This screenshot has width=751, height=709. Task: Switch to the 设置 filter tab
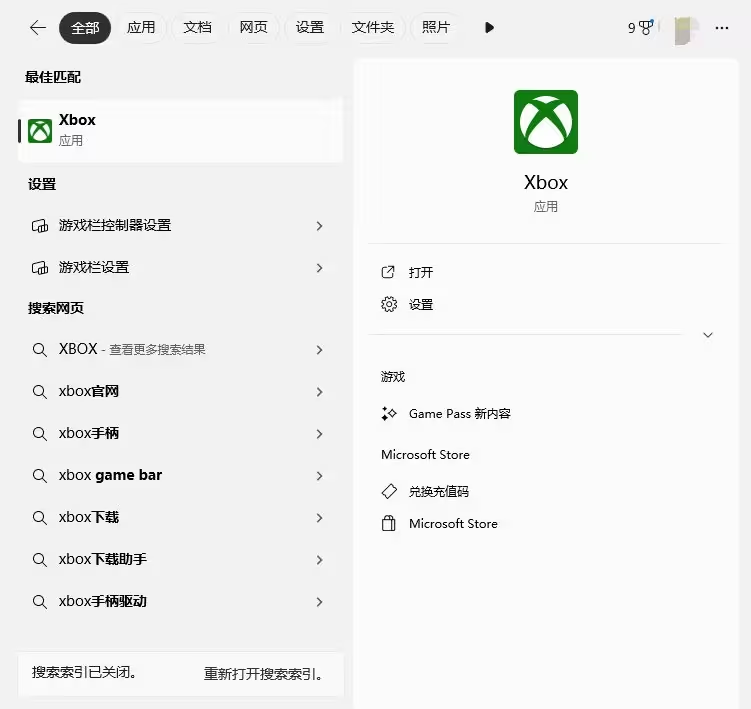[309, 27]
